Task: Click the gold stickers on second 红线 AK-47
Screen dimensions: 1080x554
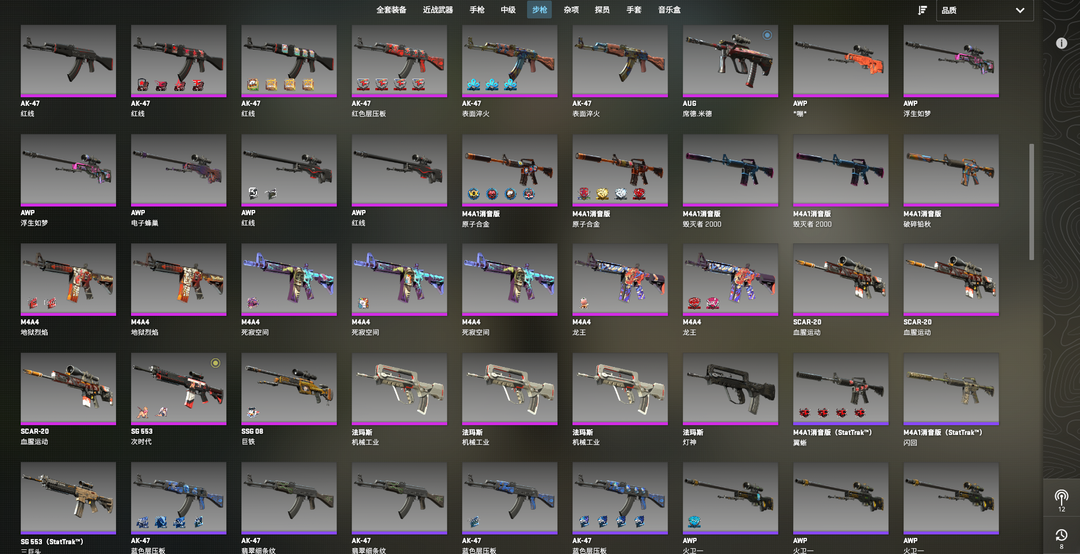Action: point(281,85)
